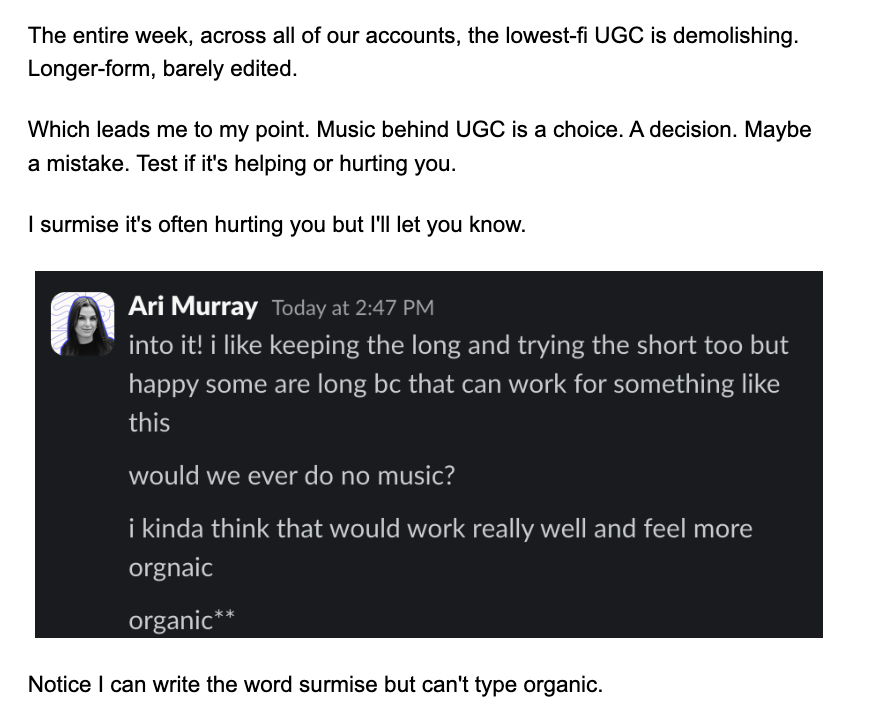The width and height of the screenshot is (884, 712).
Task: Click the message starting "into it! i like"
Action: pyautogui.click(x=458, y=346)
